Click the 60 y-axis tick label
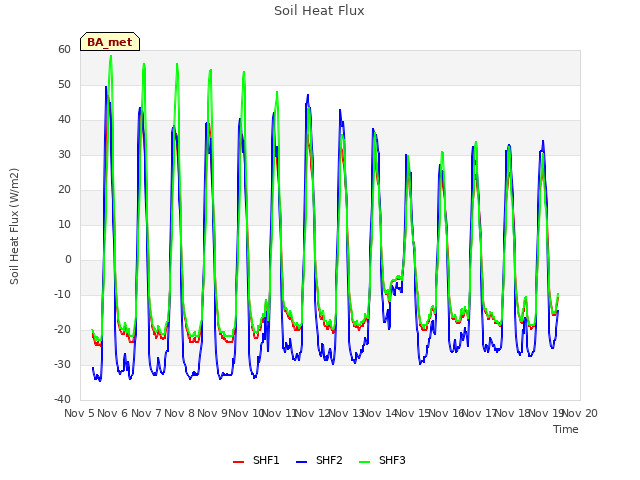The image size is (640, 480). (x=64, y=49)
